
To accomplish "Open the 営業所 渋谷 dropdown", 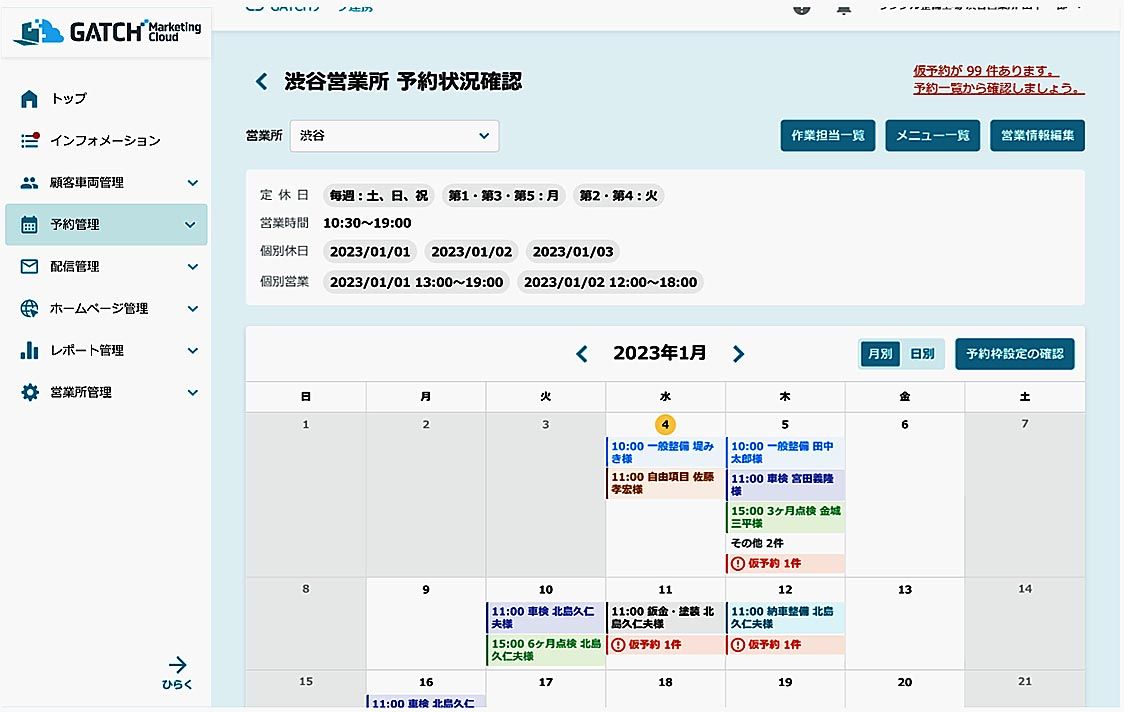I will coord(394,136).
